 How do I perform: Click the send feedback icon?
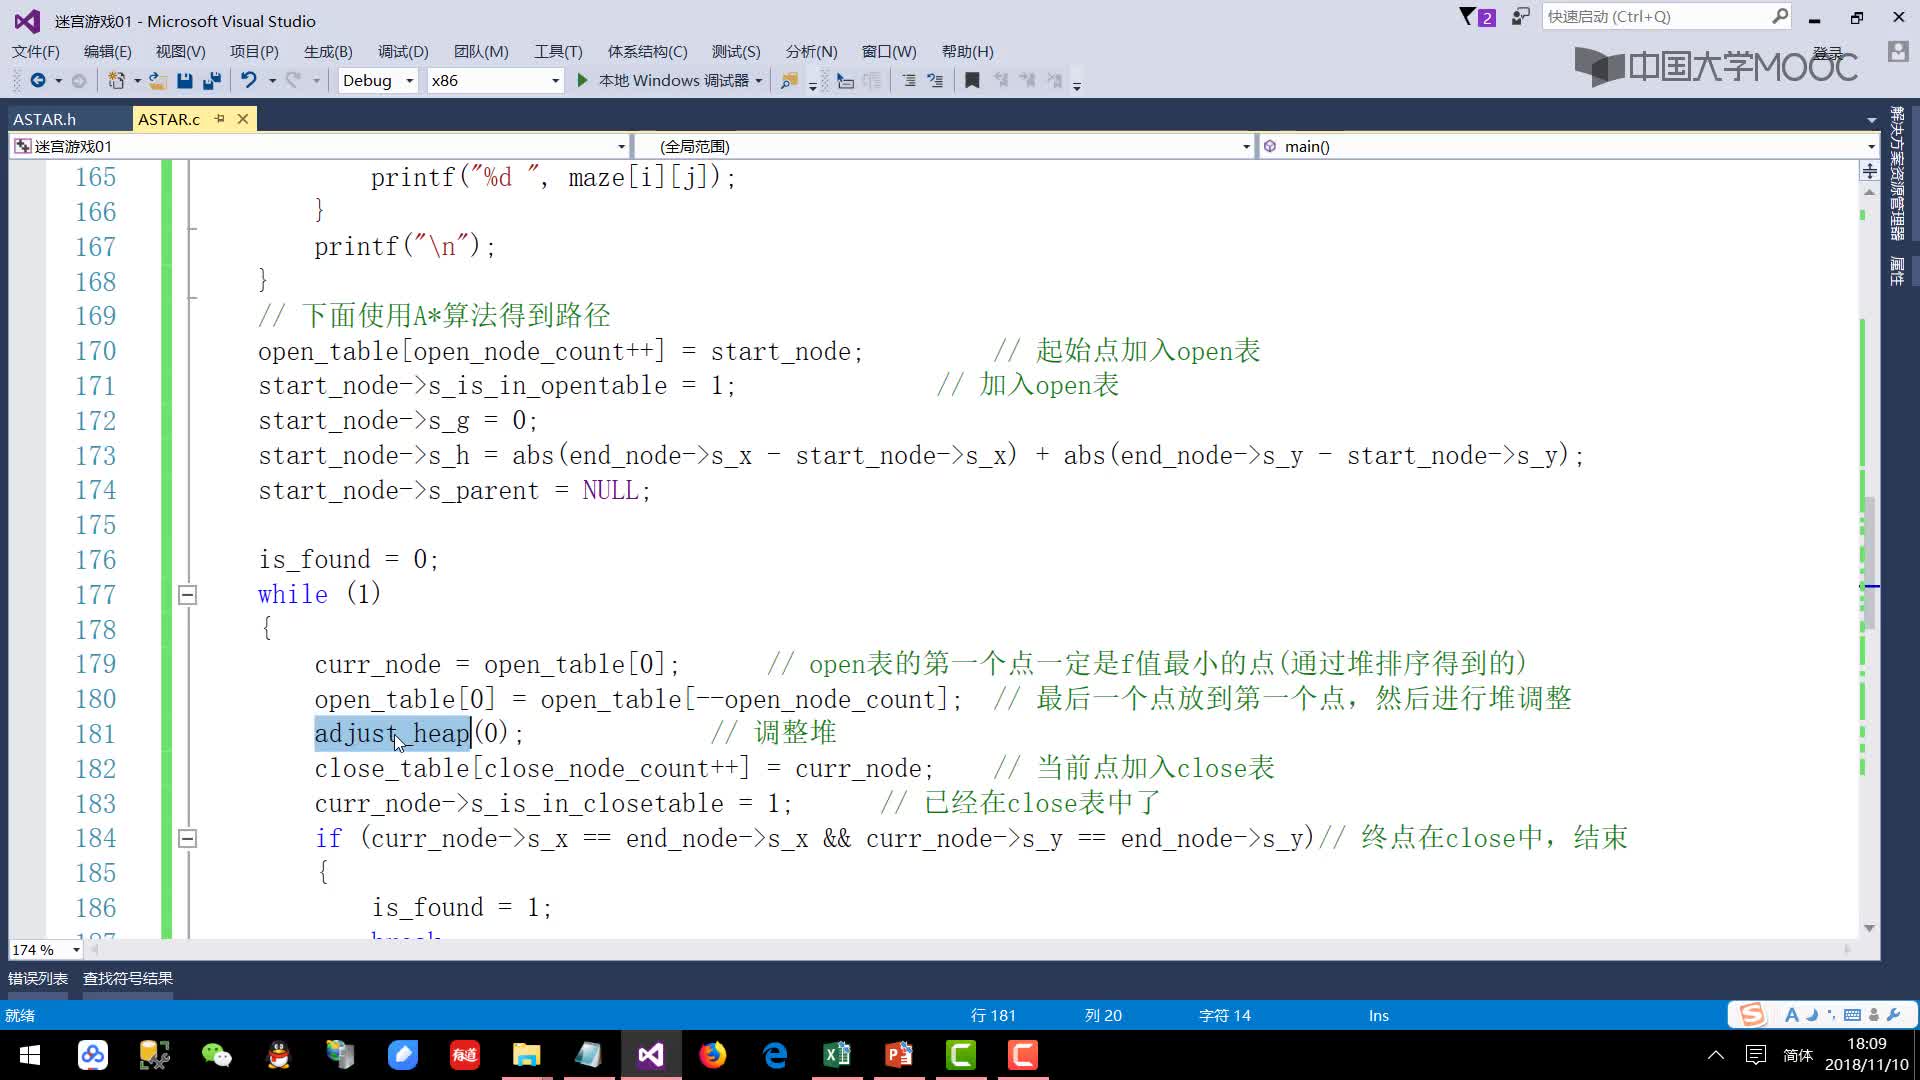1520,17
